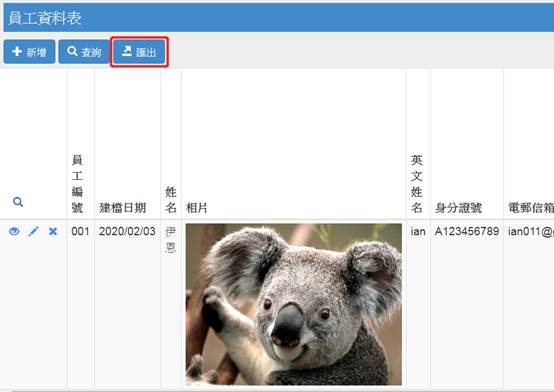Edit employee 001 with pencil icon

pyautogui.click(x=34, y=232)
